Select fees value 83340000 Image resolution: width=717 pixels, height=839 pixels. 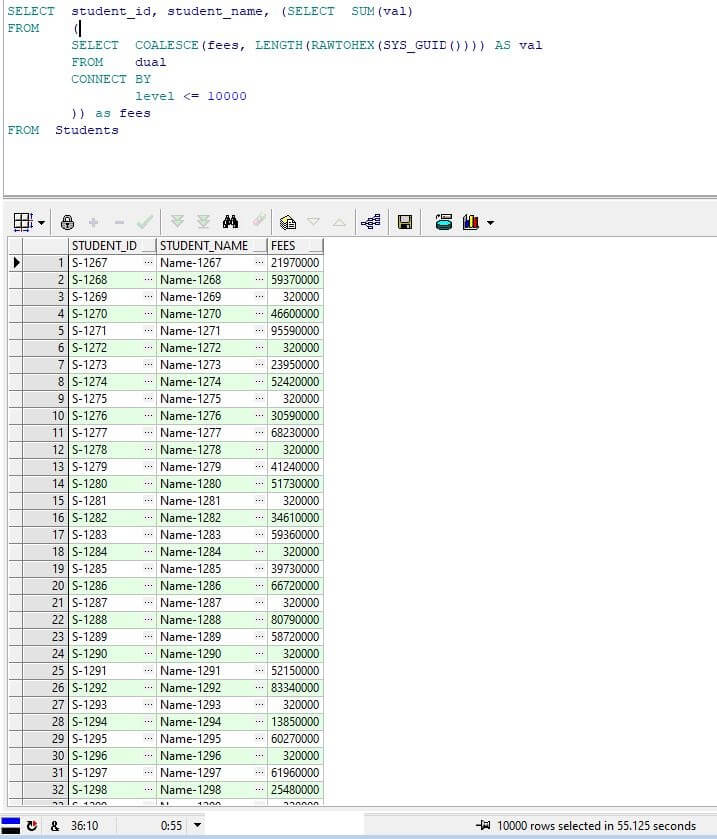pos(295,688)
